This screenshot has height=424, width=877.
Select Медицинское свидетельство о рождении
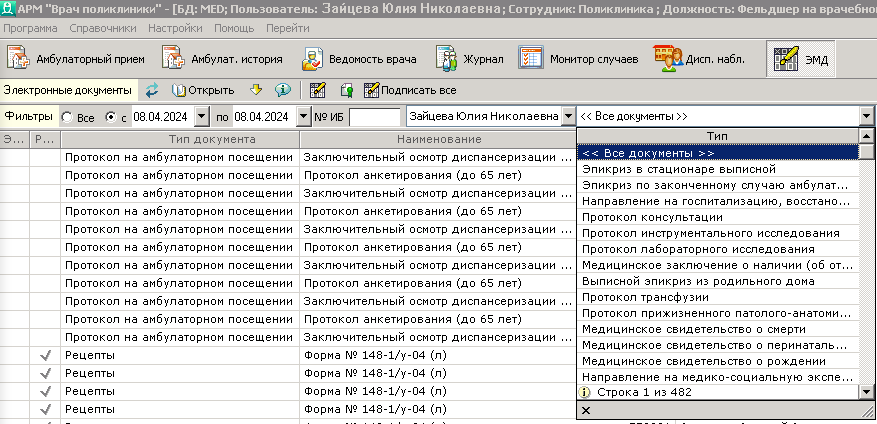click(x=718, y=361)
